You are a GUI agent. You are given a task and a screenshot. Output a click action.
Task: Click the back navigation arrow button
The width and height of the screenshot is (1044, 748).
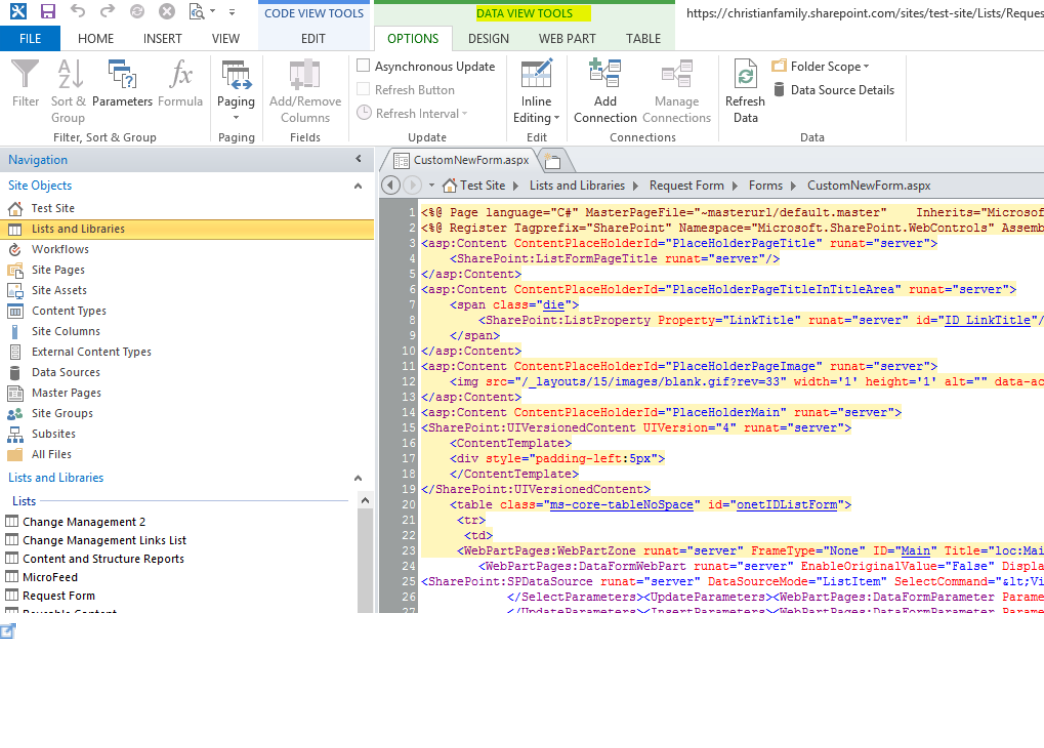coord(391,186)
